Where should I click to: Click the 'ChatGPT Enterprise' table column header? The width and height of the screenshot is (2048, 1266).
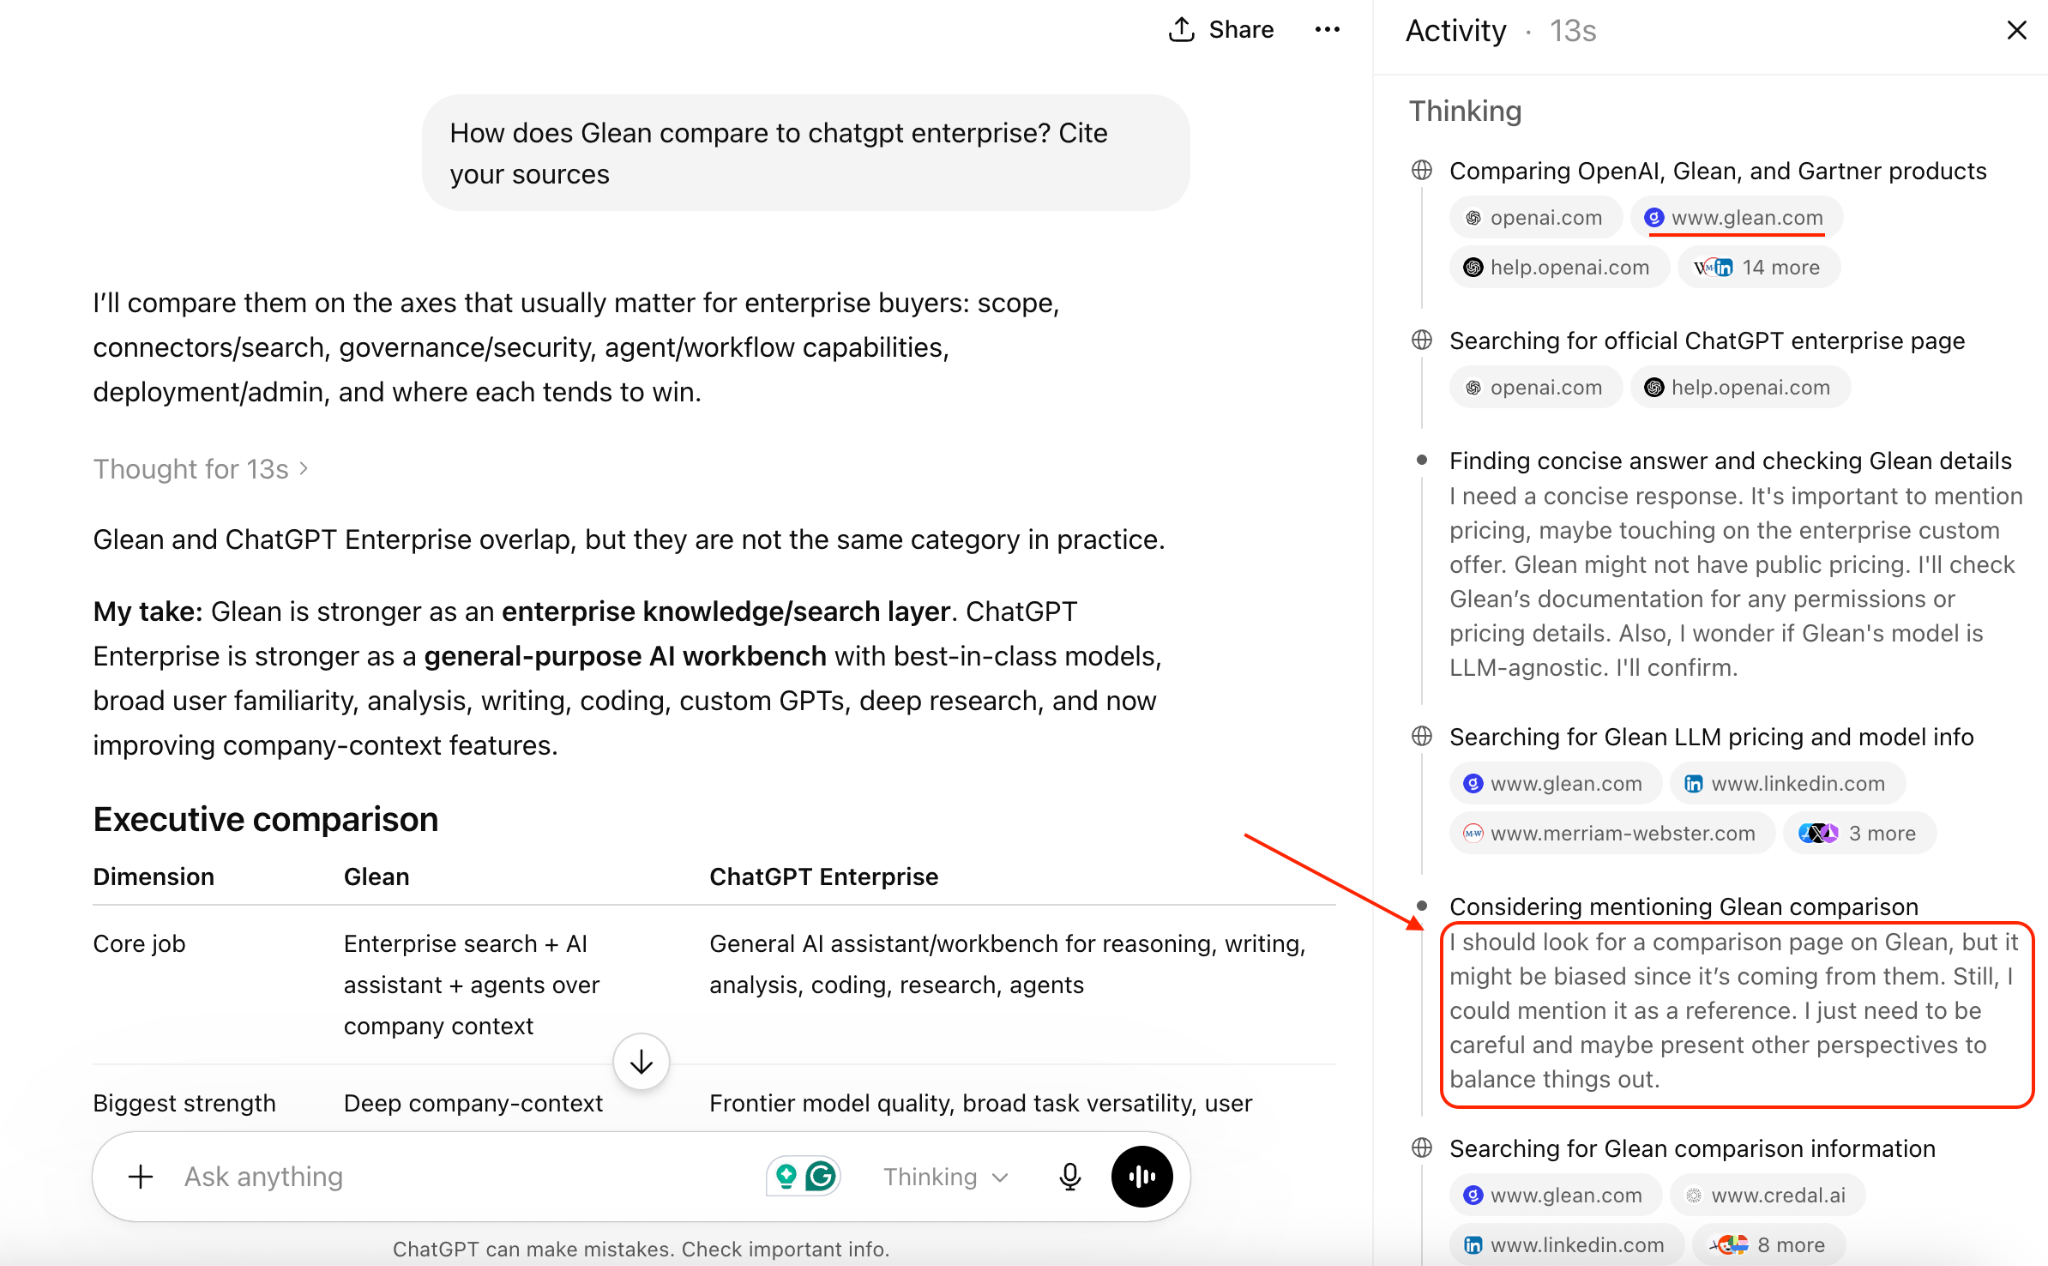click(x=823, y=876)
